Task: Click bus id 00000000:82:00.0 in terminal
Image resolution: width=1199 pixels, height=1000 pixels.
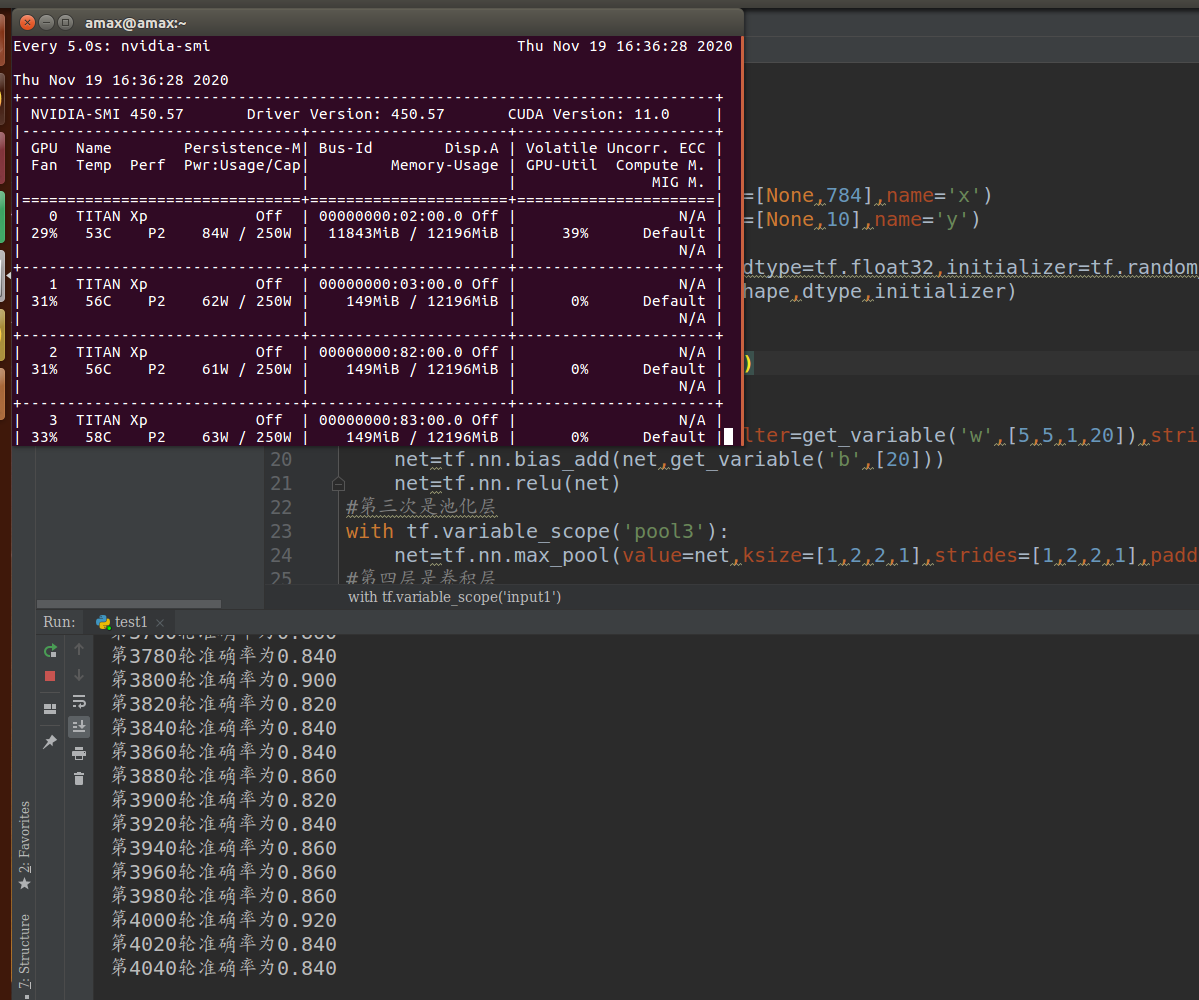Action: [x=391, y=352]
